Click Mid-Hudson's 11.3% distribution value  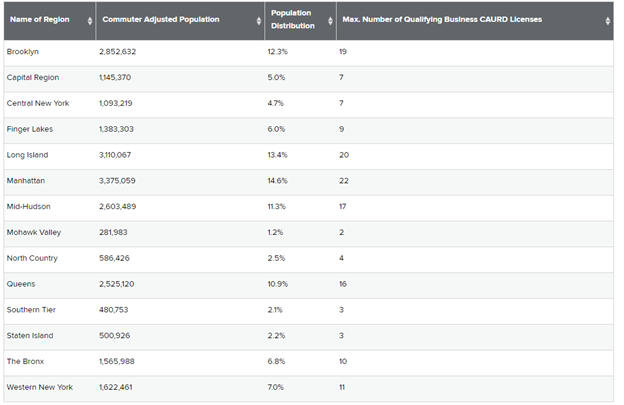[279, 207]
